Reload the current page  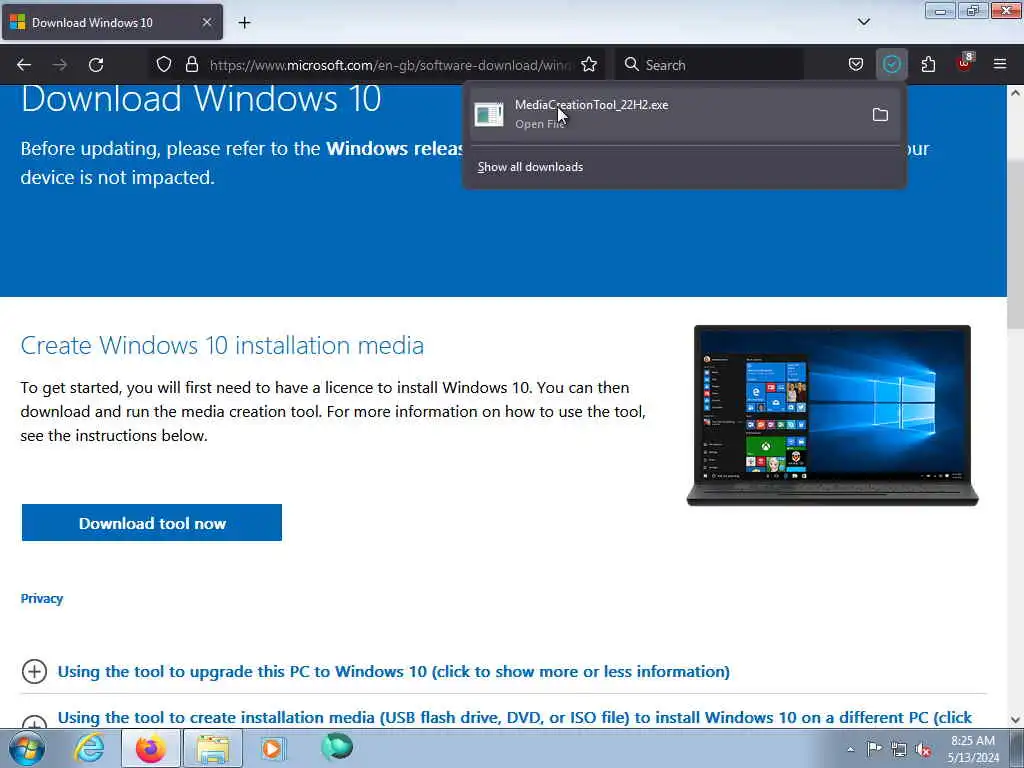(x=96, y=65)
